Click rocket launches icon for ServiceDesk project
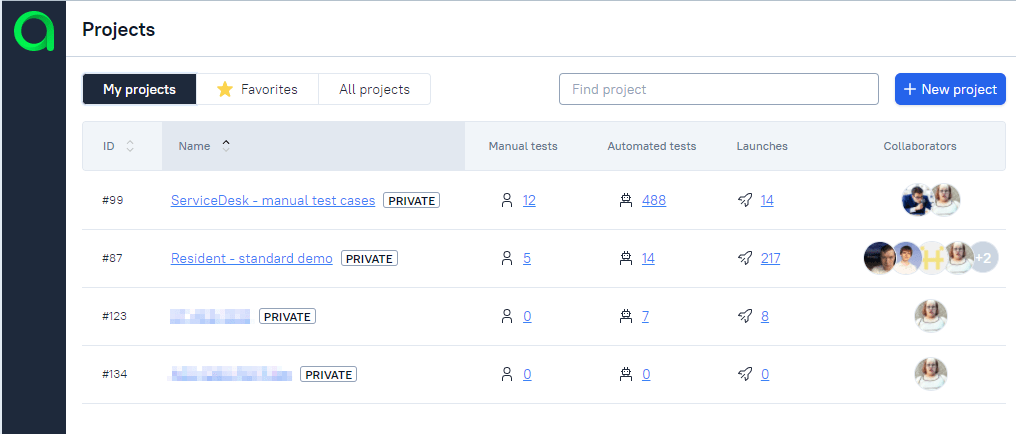This screenshot has width=1016, height=434. pyautogui.click(x=745, y=200)
